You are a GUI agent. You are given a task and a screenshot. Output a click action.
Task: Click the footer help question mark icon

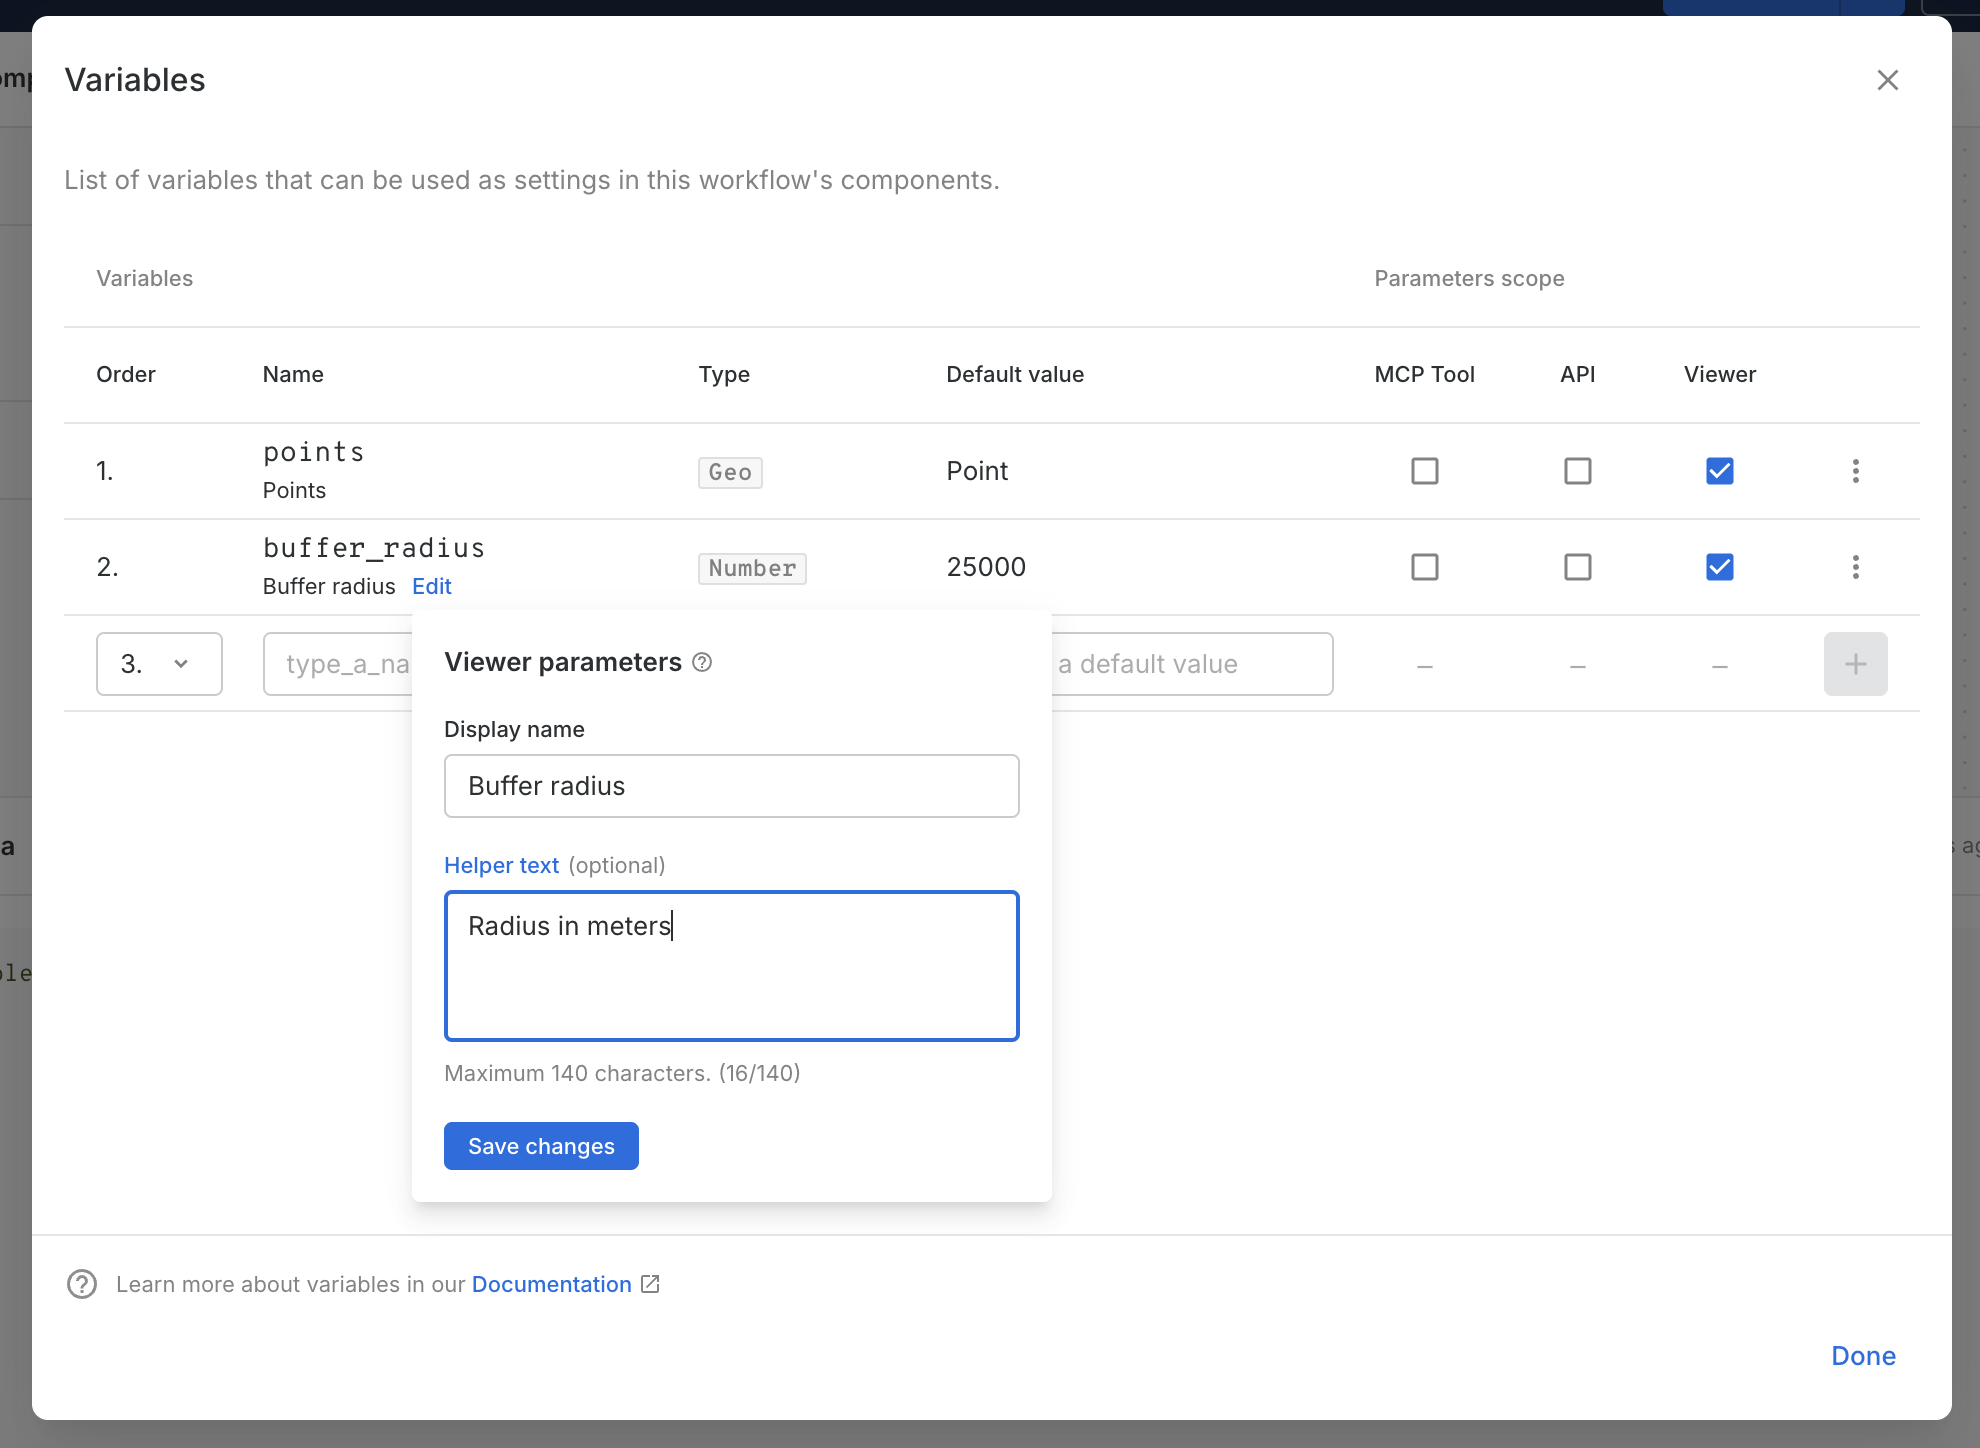pos(82,1284)
